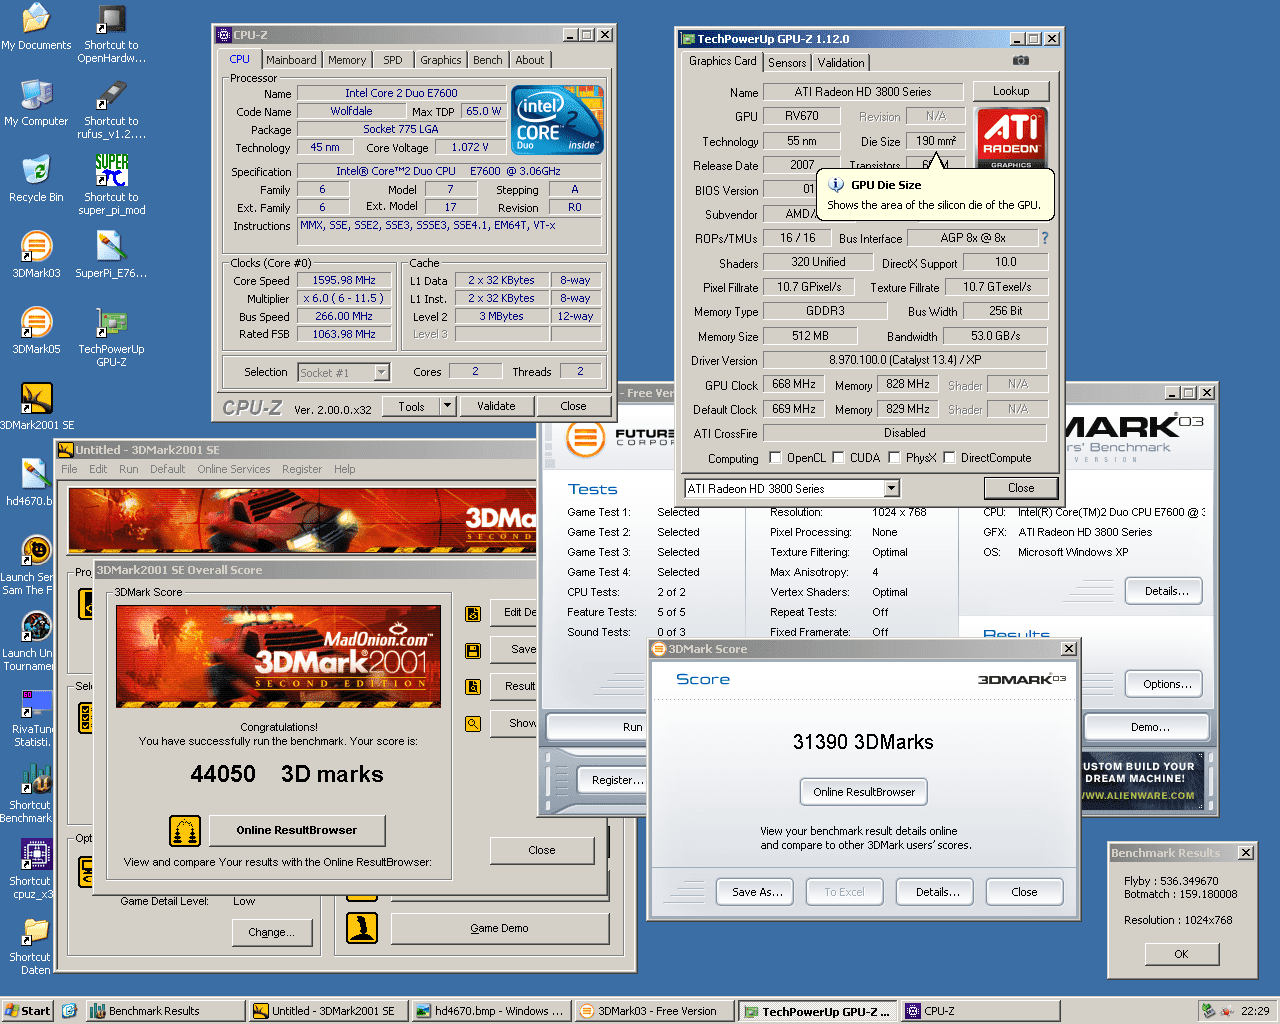Click the Internet Explorer quick launch icon
Image resolution: width=1280 pixels, height=1024 pixels.
[x=69, y=1011]
